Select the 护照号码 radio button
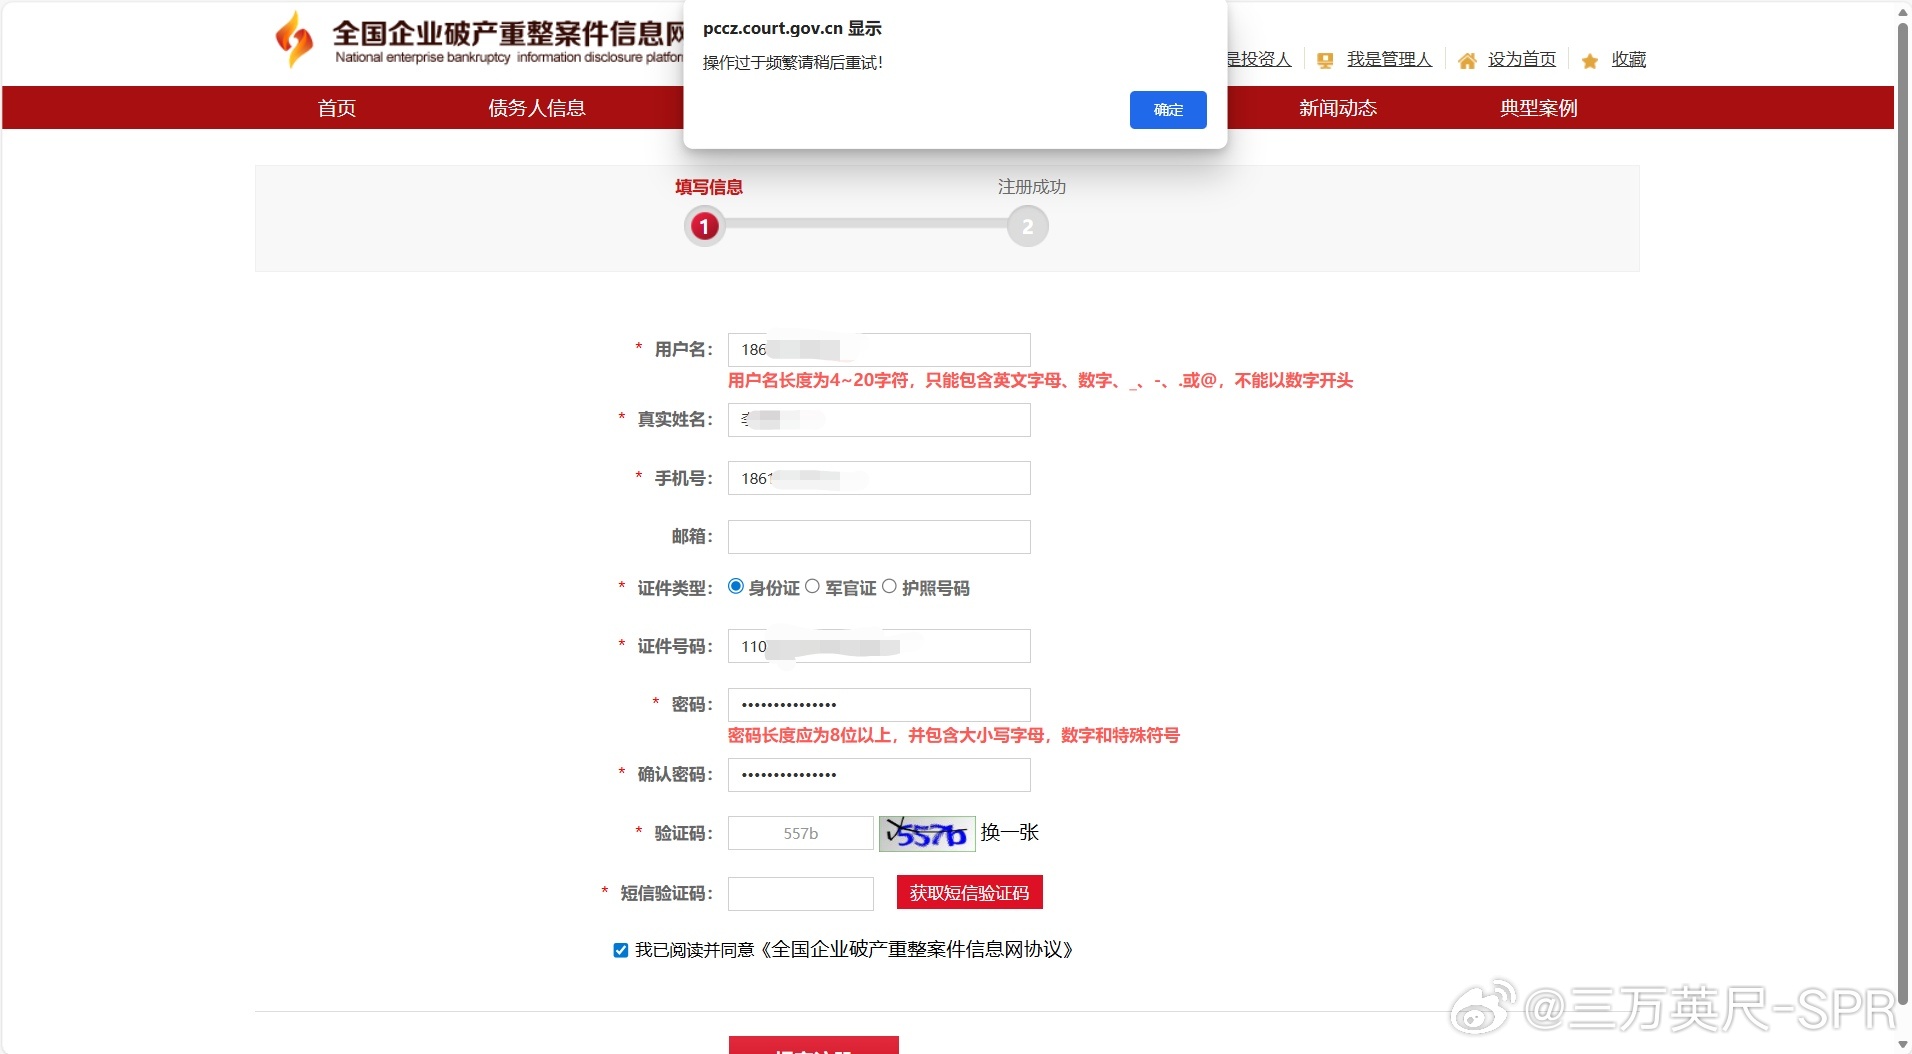This screenshot has height=1054, width=1912. (889, 587)
